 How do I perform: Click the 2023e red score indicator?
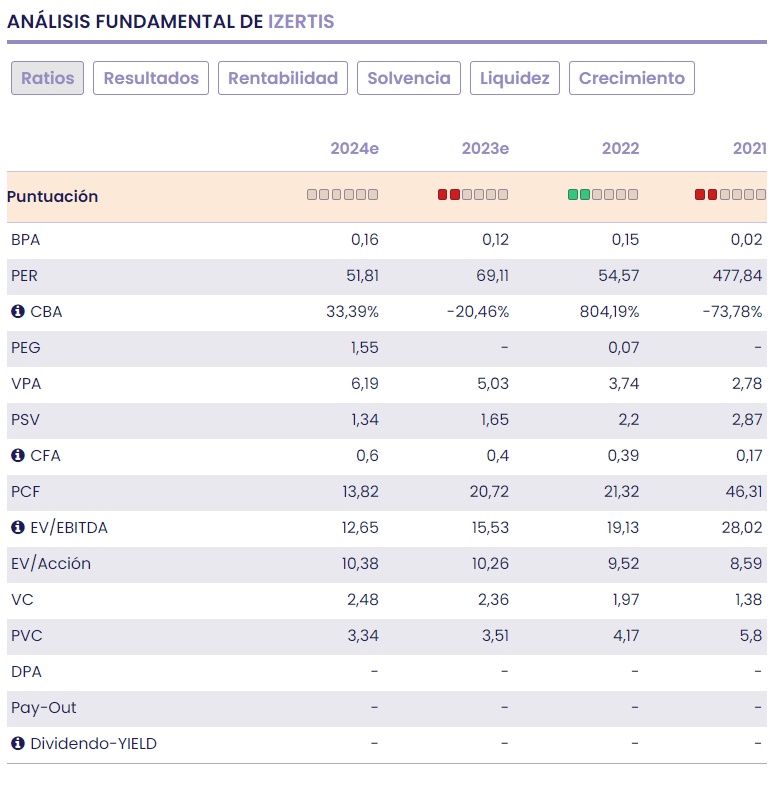(449, 195)
